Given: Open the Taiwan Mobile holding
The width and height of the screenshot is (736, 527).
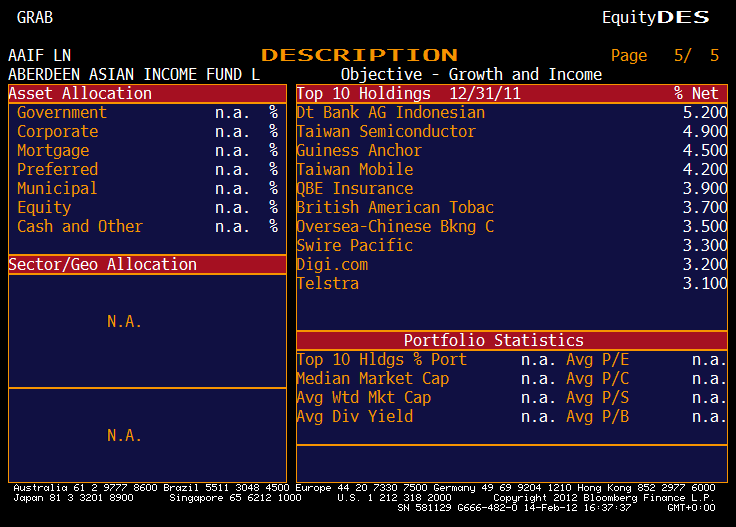Looking at the screenshot, I should [x=355, y=170].
